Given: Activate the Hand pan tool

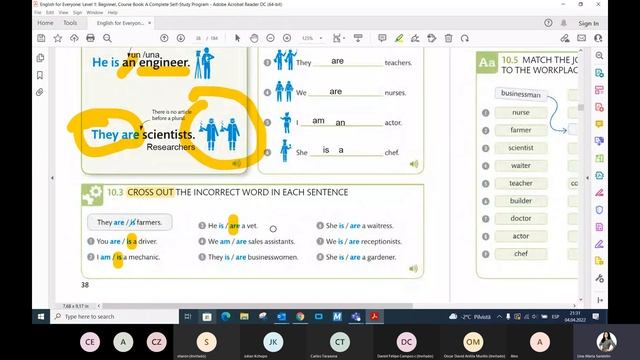Looking at the screenshot, I should [x=254, y=38].
